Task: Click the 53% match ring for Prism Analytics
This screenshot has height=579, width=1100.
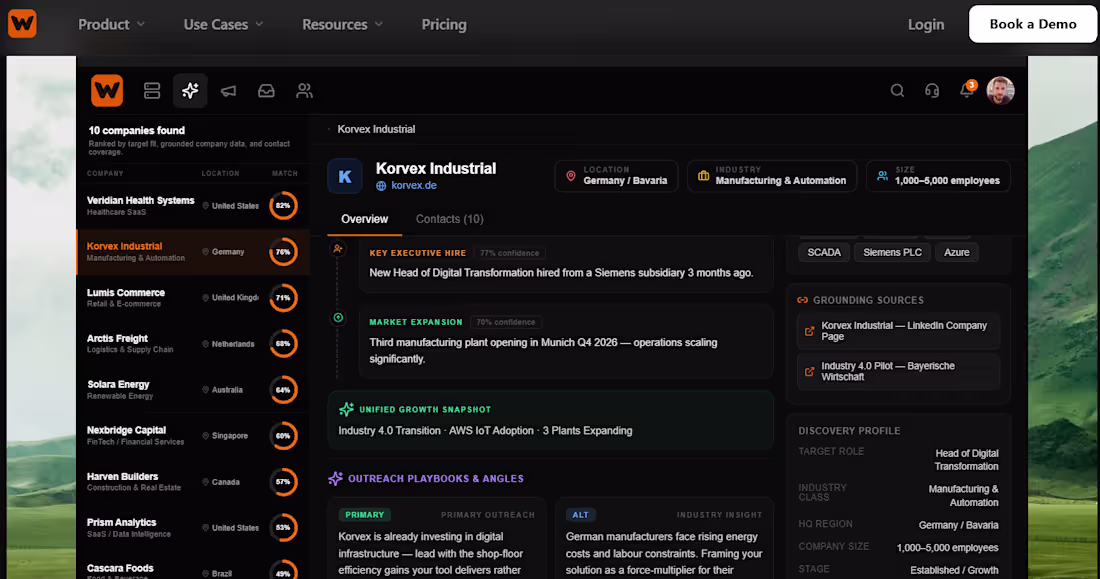Action: 283,528
